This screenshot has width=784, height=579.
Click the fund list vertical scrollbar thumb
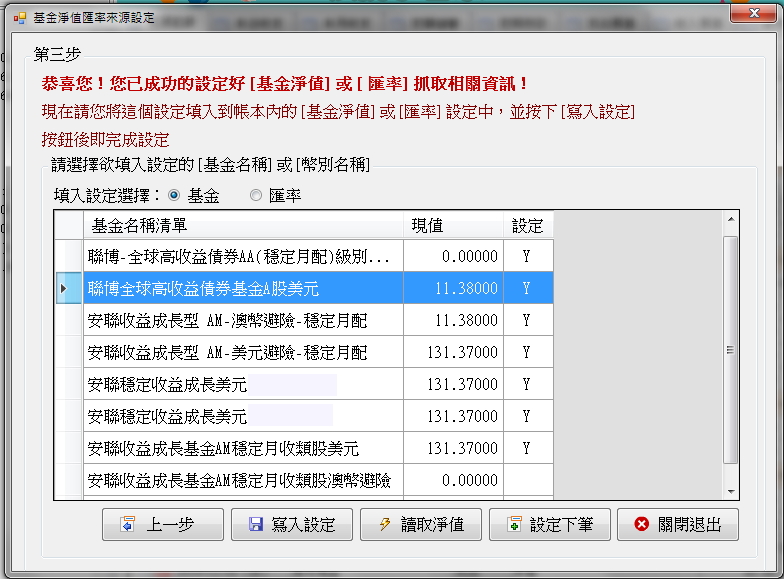coord(730,350)
